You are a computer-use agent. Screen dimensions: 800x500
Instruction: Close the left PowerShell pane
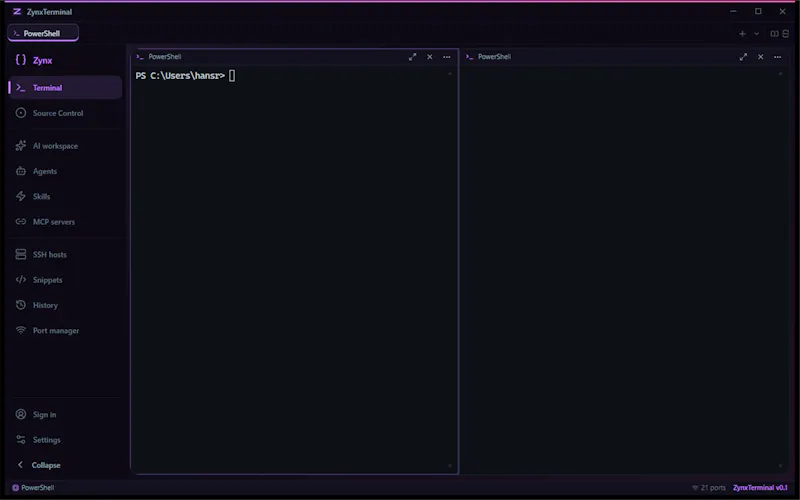[x=430, y=57]
